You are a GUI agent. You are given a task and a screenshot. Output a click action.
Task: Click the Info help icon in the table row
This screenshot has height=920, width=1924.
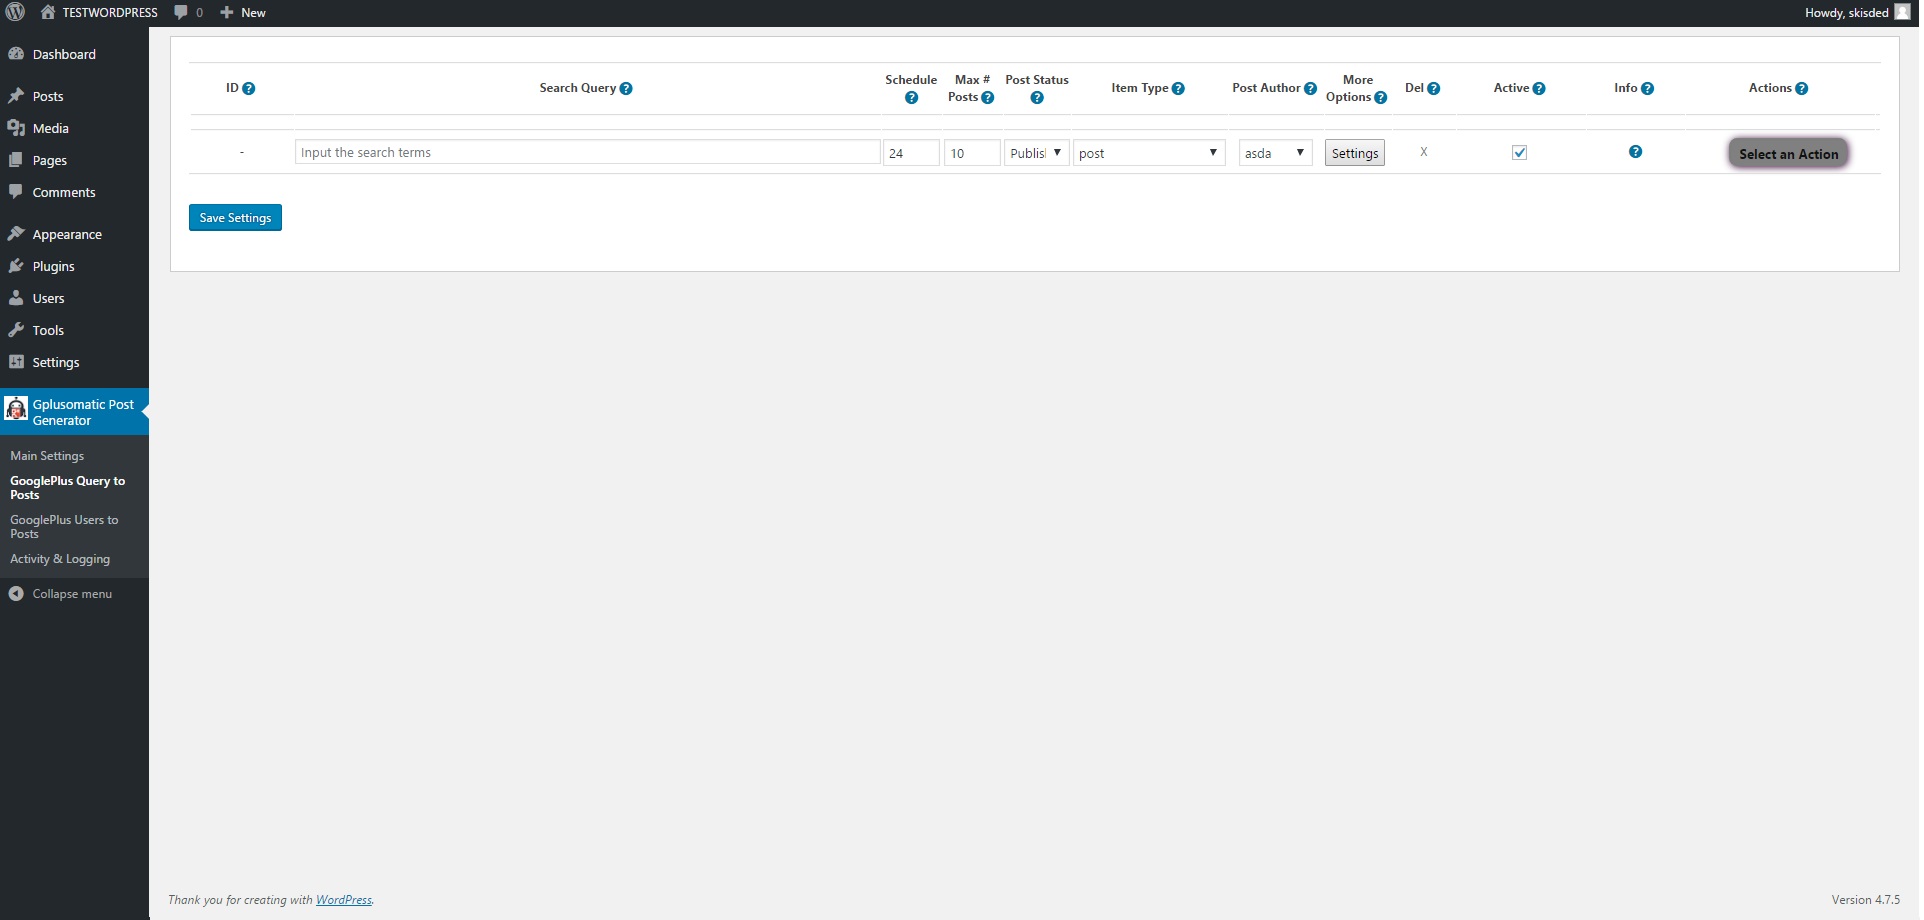1635,152
